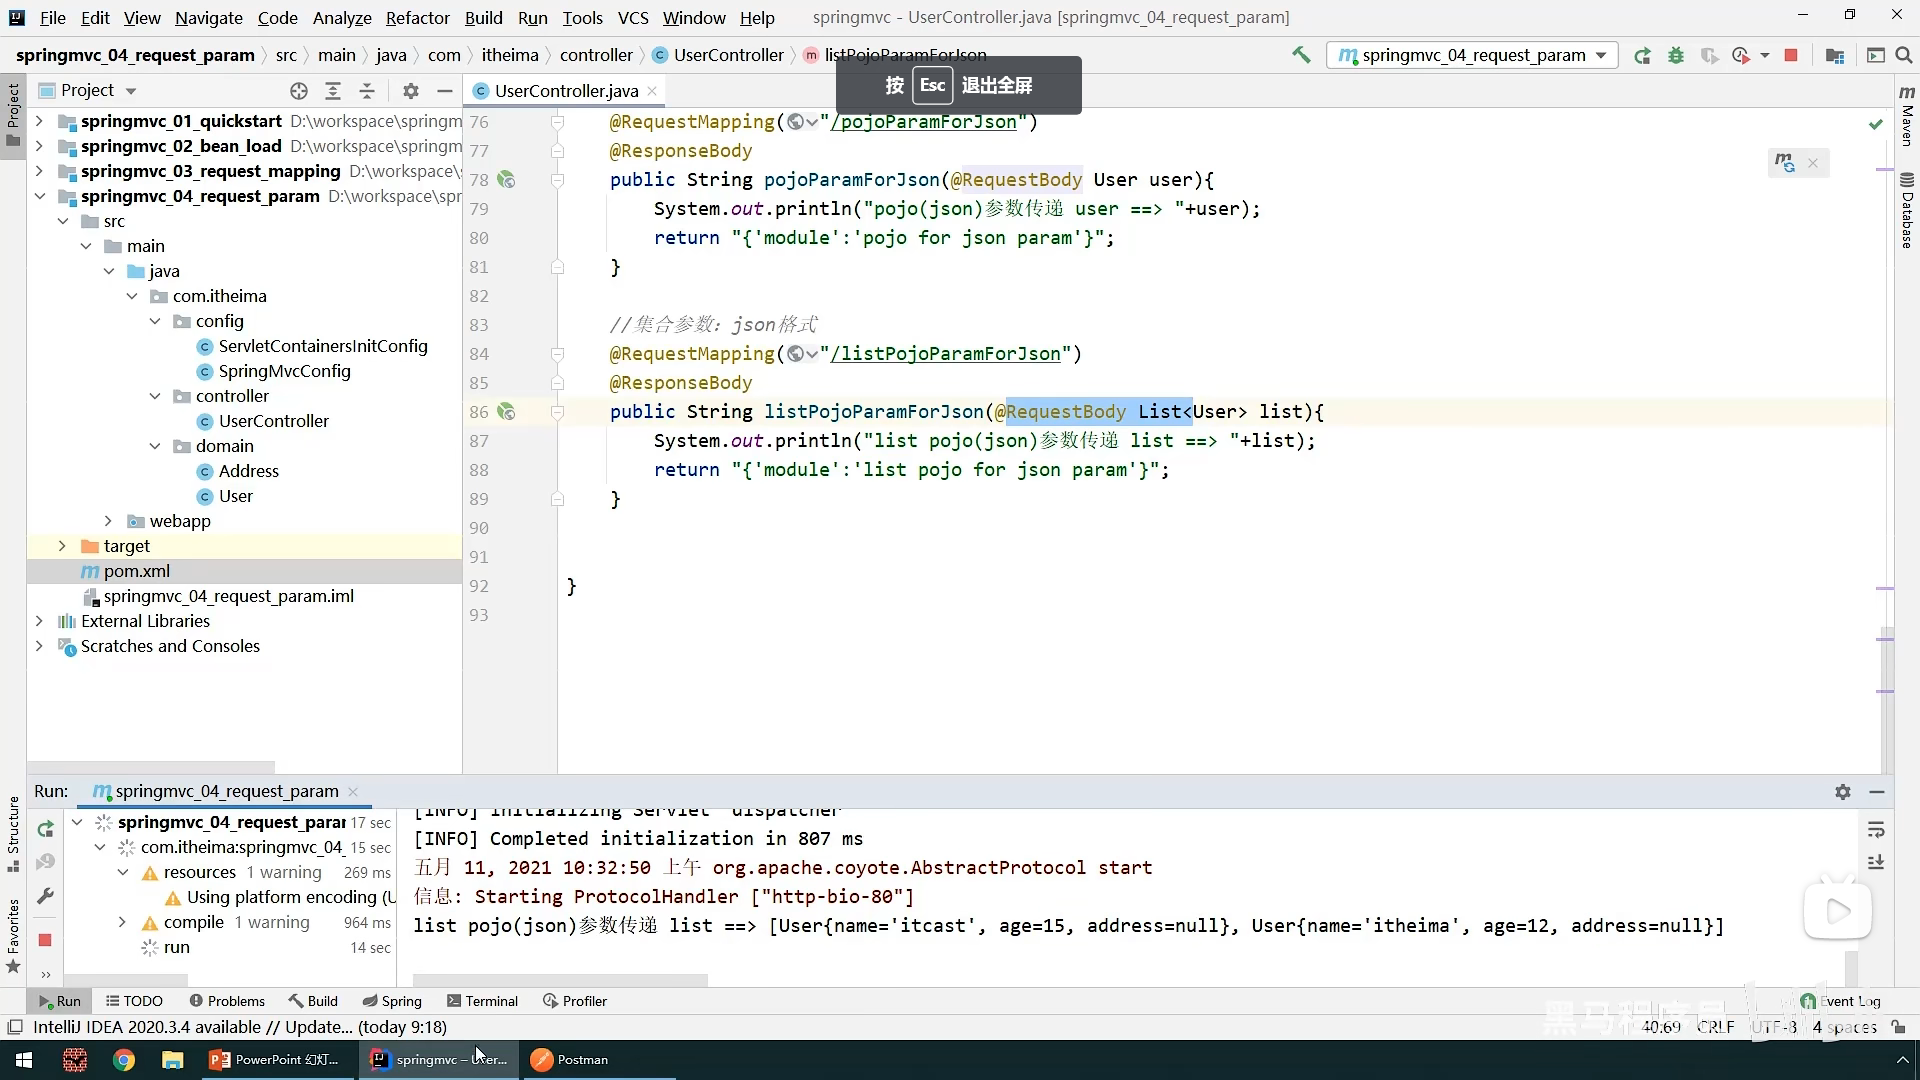1920x1080 pixels.
Task: Toggle read-only lock icon in status bar
Action: pyautogui.click(x=1898, y=1027)
